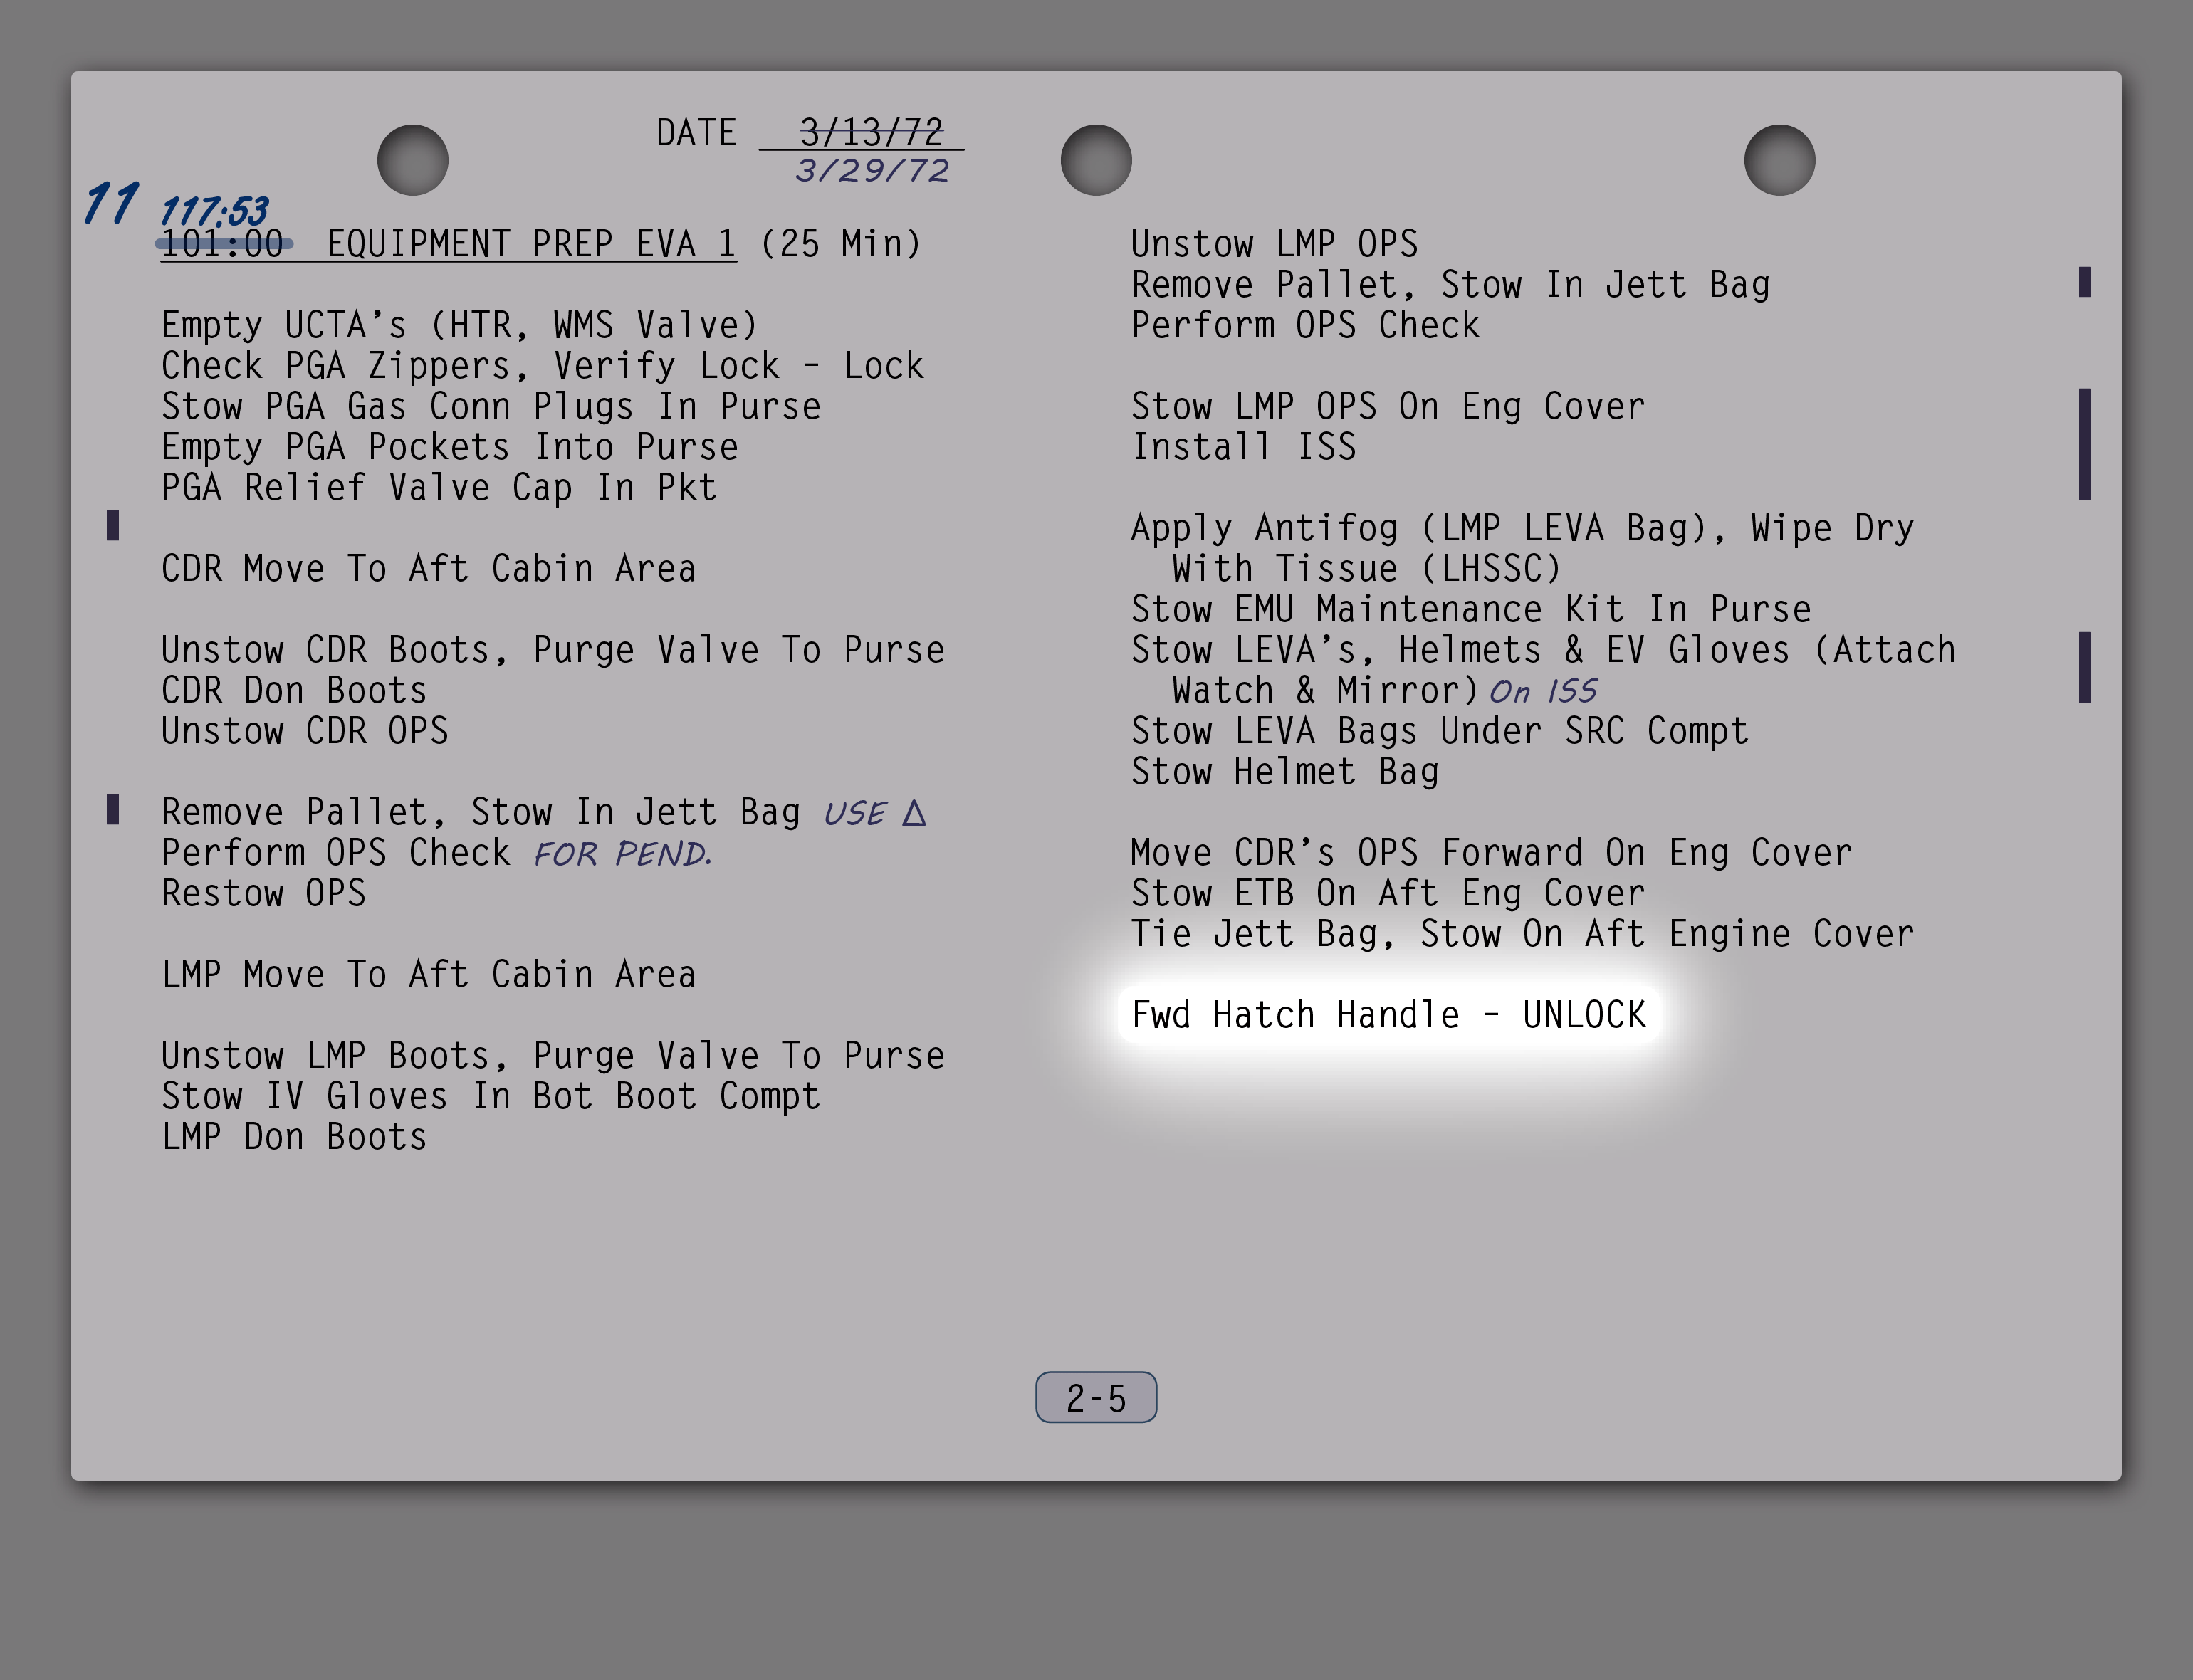Click handwritten USE delta annotation
Viewport: 2193px width, 1680px height.
875,813
